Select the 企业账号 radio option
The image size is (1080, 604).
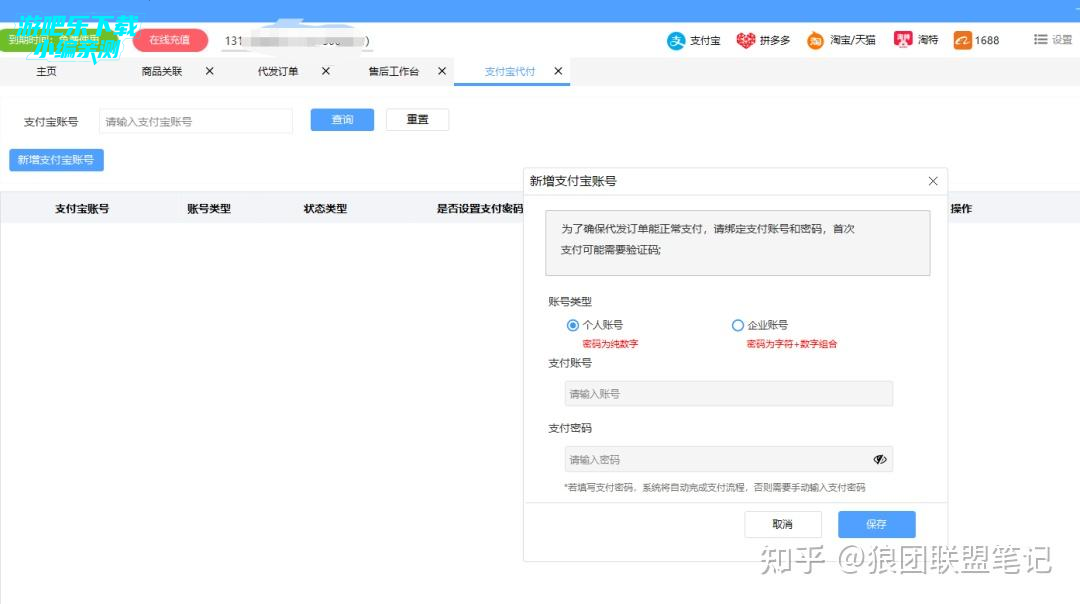point(738,325)
